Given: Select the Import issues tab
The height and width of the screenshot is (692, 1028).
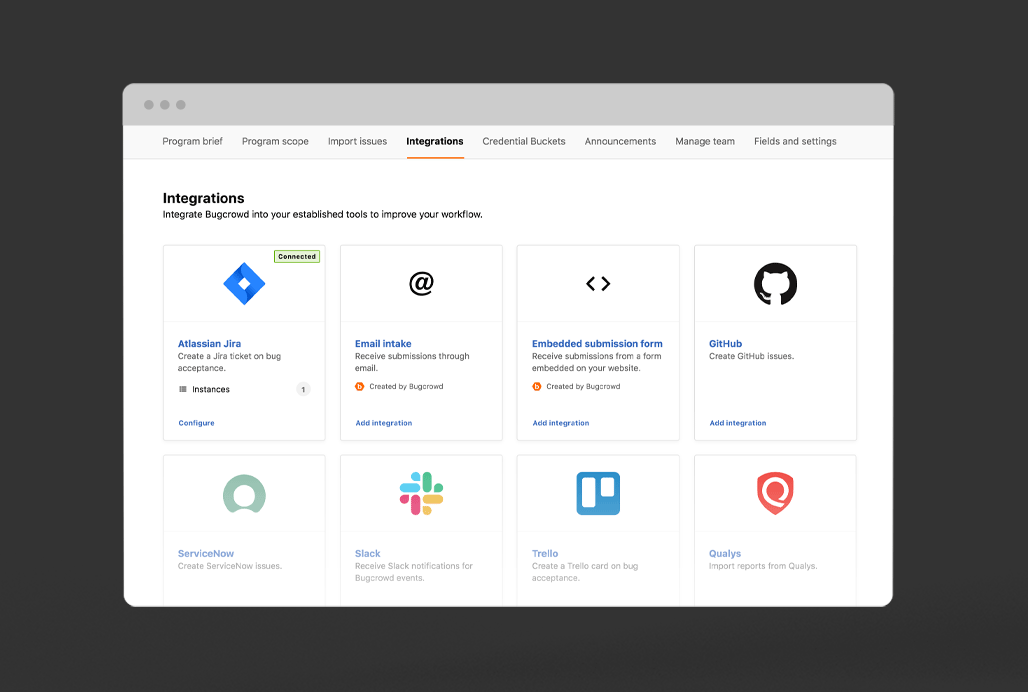Looking at the screenshot, I should pyautogui.click(x=357, y=141).
